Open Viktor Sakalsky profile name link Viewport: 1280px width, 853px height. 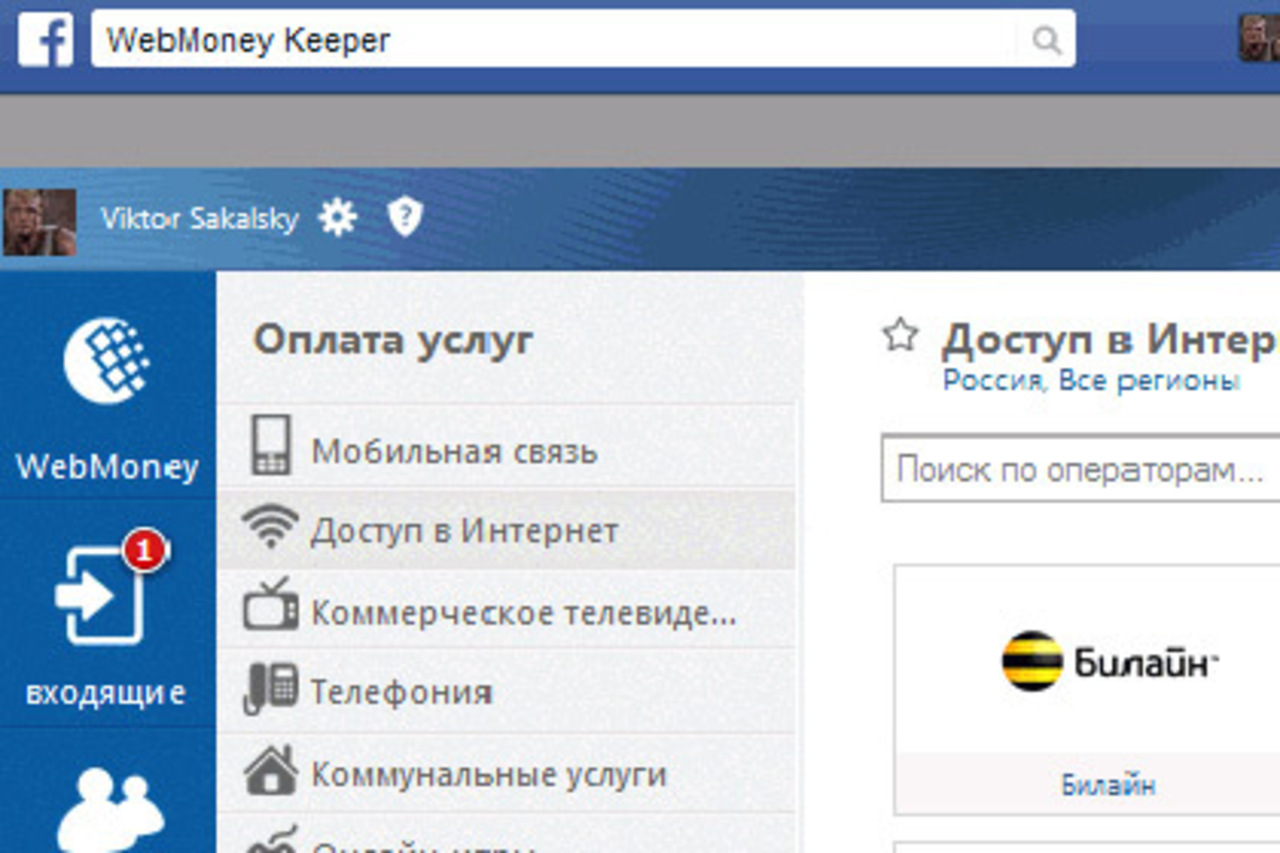click(x=199, y=219)
